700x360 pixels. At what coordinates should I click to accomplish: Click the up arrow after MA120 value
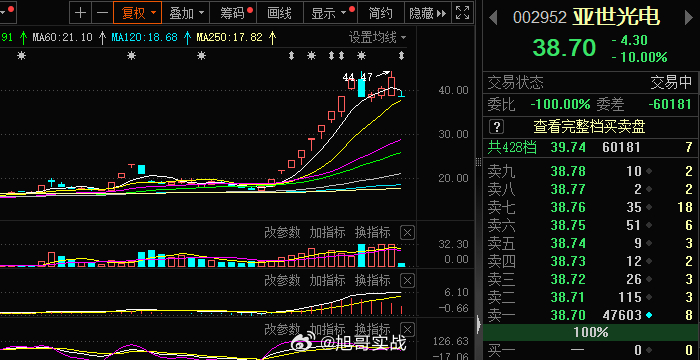(x=188, y=38)
